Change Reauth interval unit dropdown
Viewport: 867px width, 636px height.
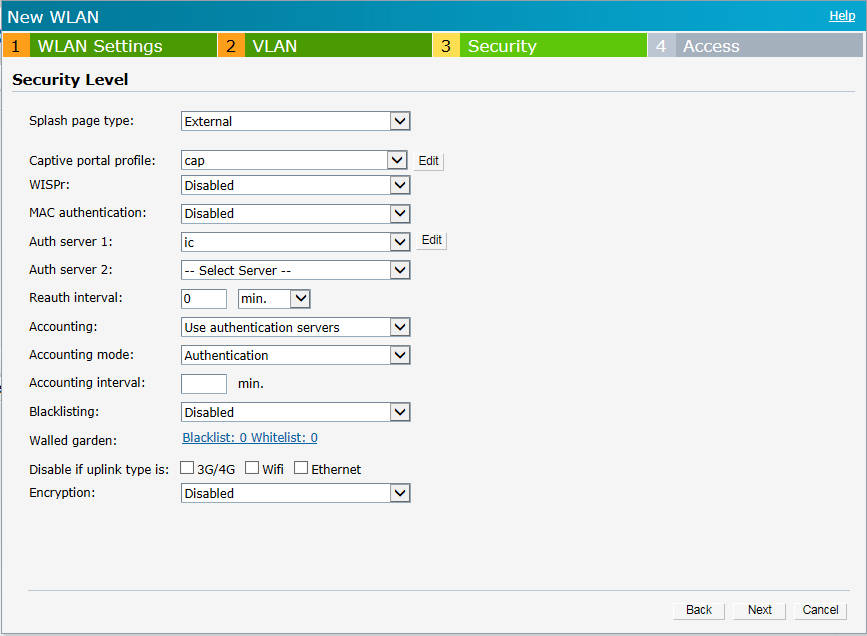click(274, 299)
